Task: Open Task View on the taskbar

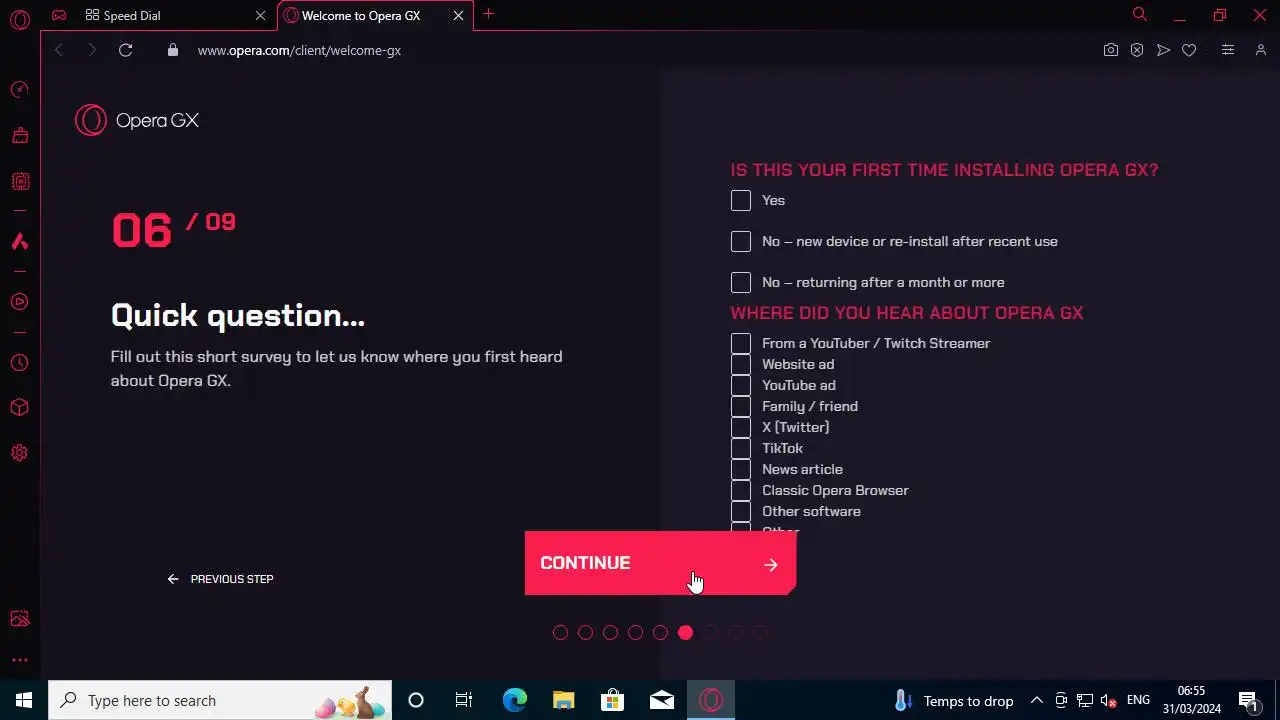Action: tap(464, 700)
